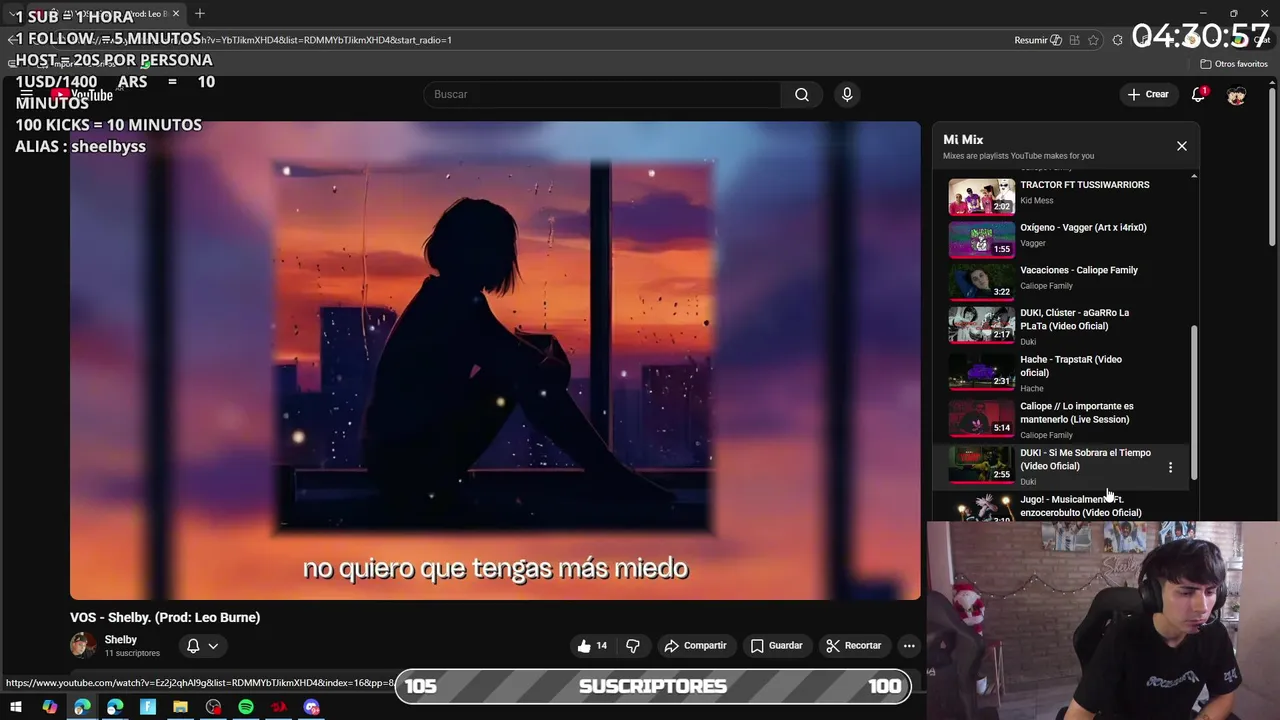The height and width of the screenshot is (720, 1280).
Task: Dislike the video with thumbs down
Action: (x=633, y=646)
